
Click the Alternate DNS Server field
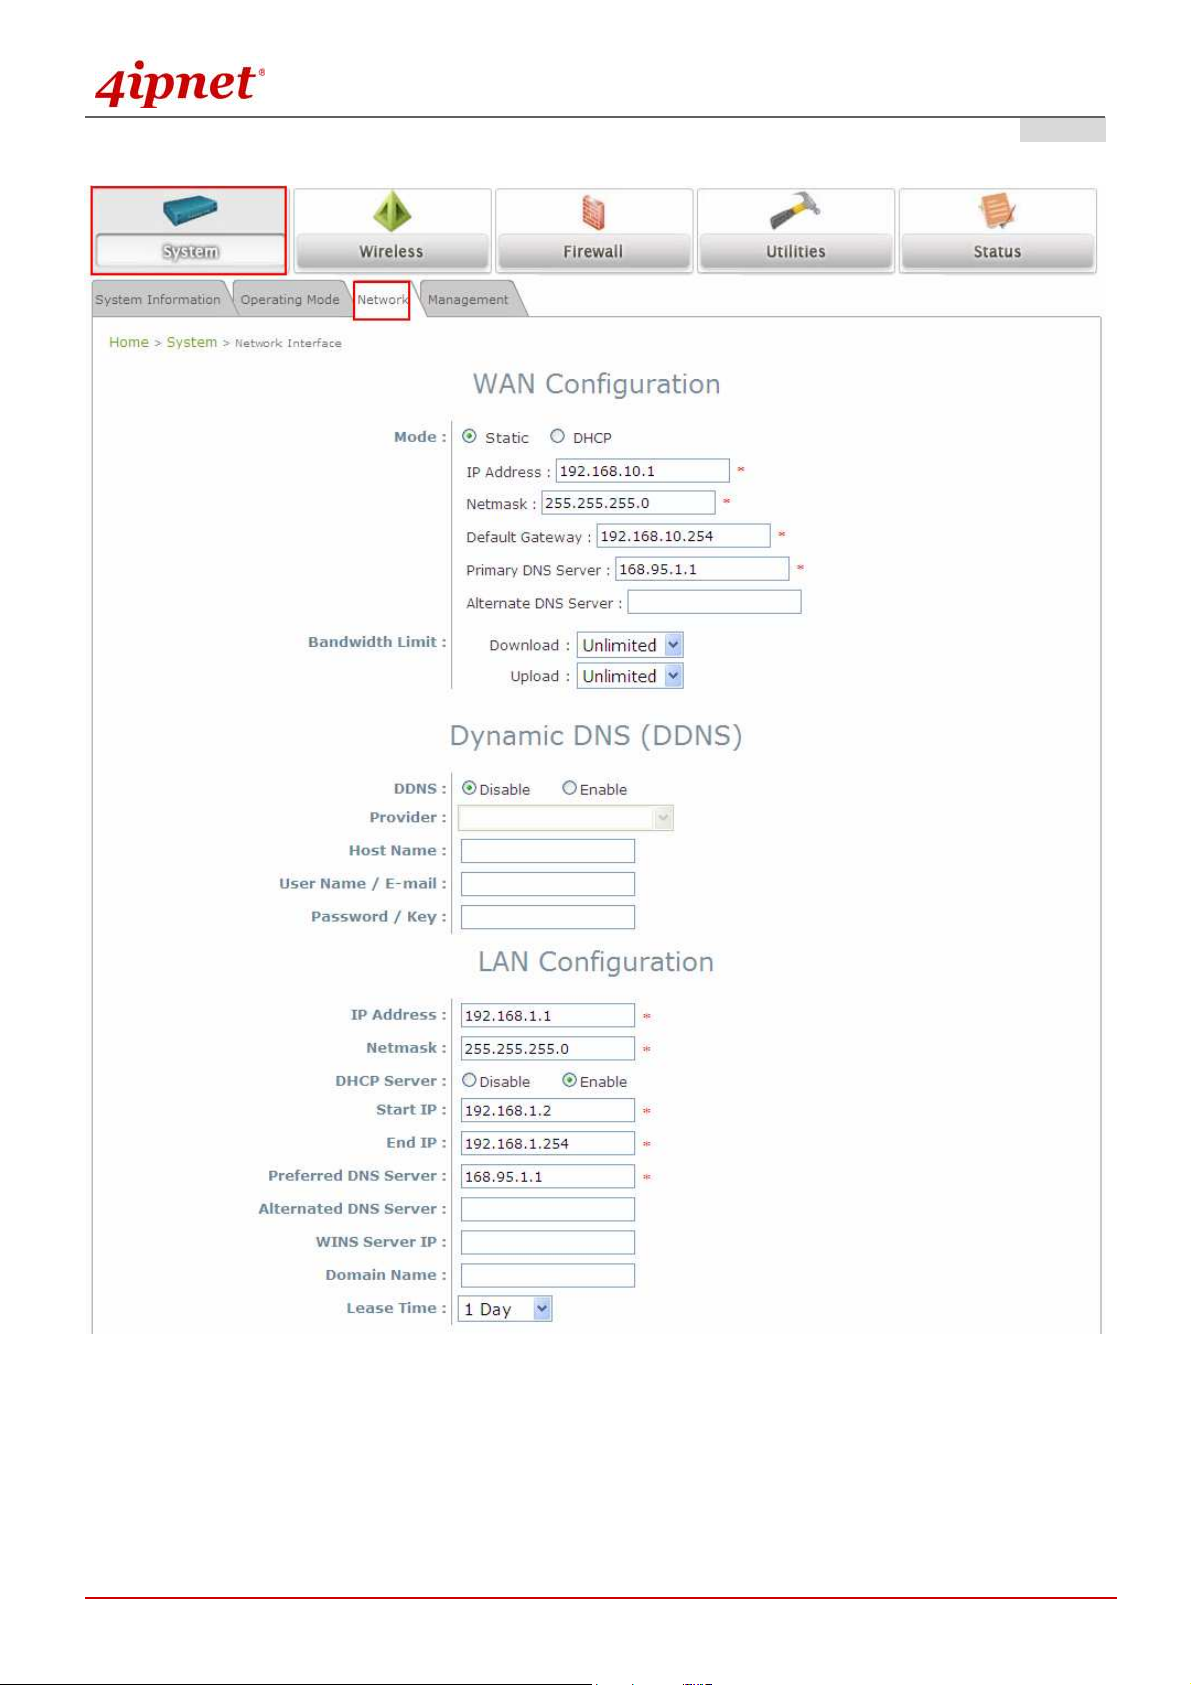coord(714,602)
